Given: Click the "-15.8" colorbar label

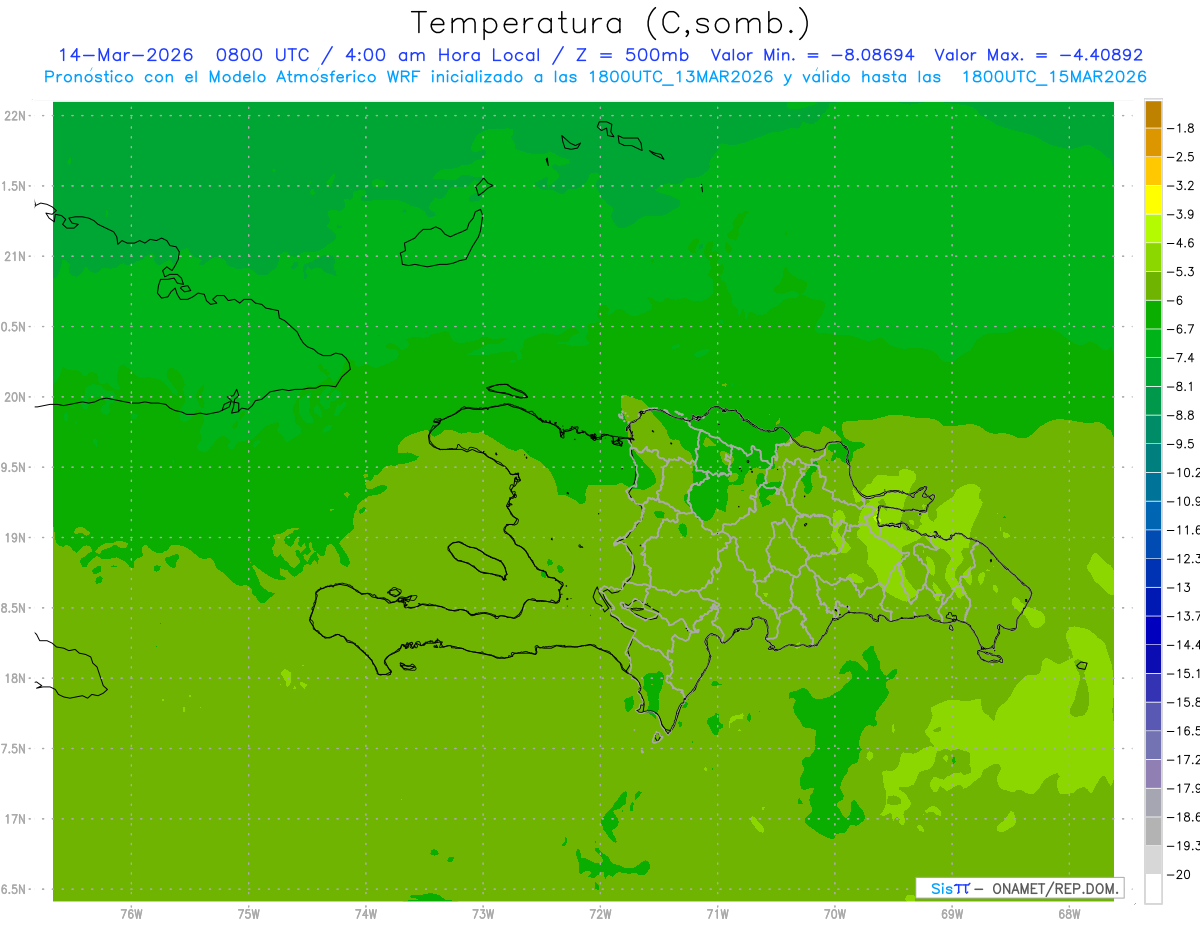Looking at the screenshot, I should 1184,702.
